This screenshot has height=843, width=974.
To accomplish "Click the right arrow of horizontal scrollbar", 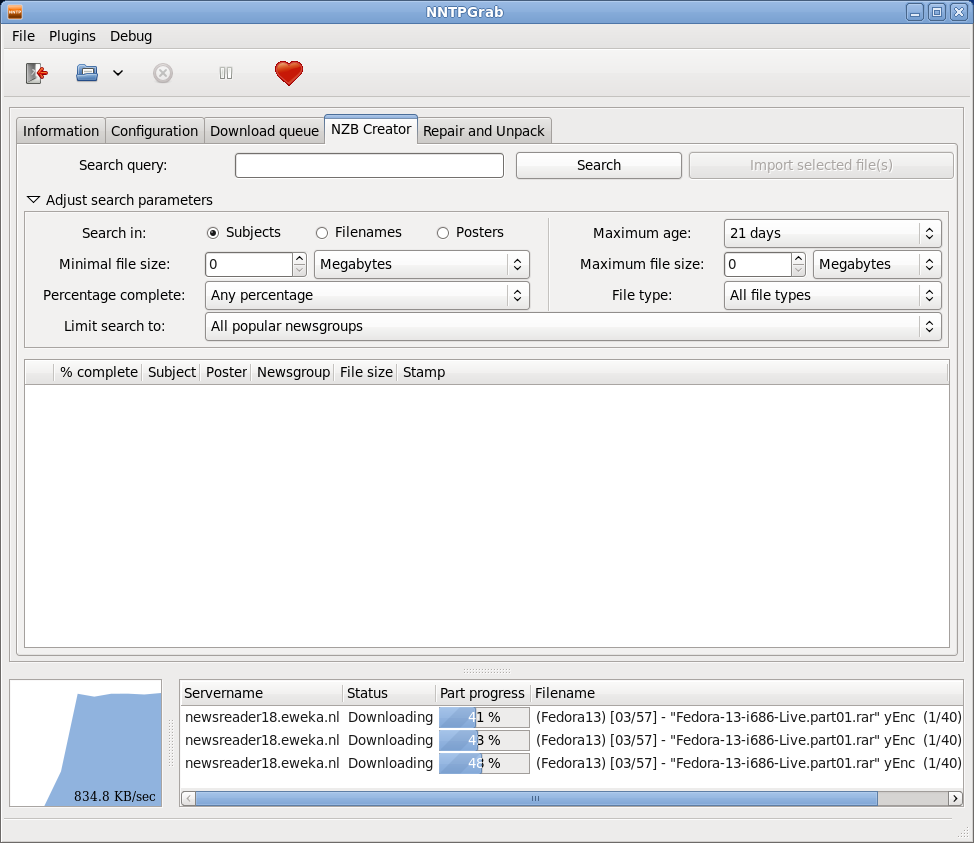I will tap(955, 798).
